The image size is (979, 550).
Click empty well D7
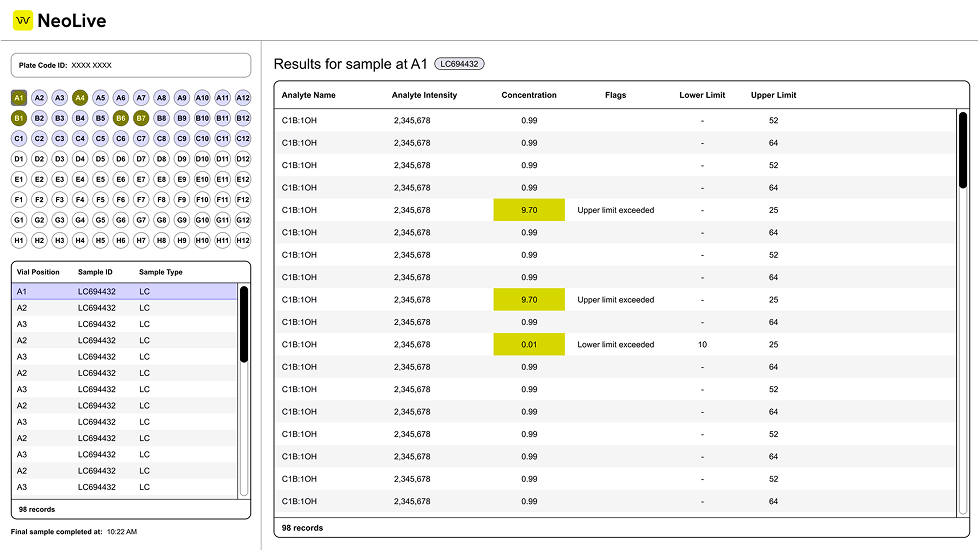click(x=141, y=159)
